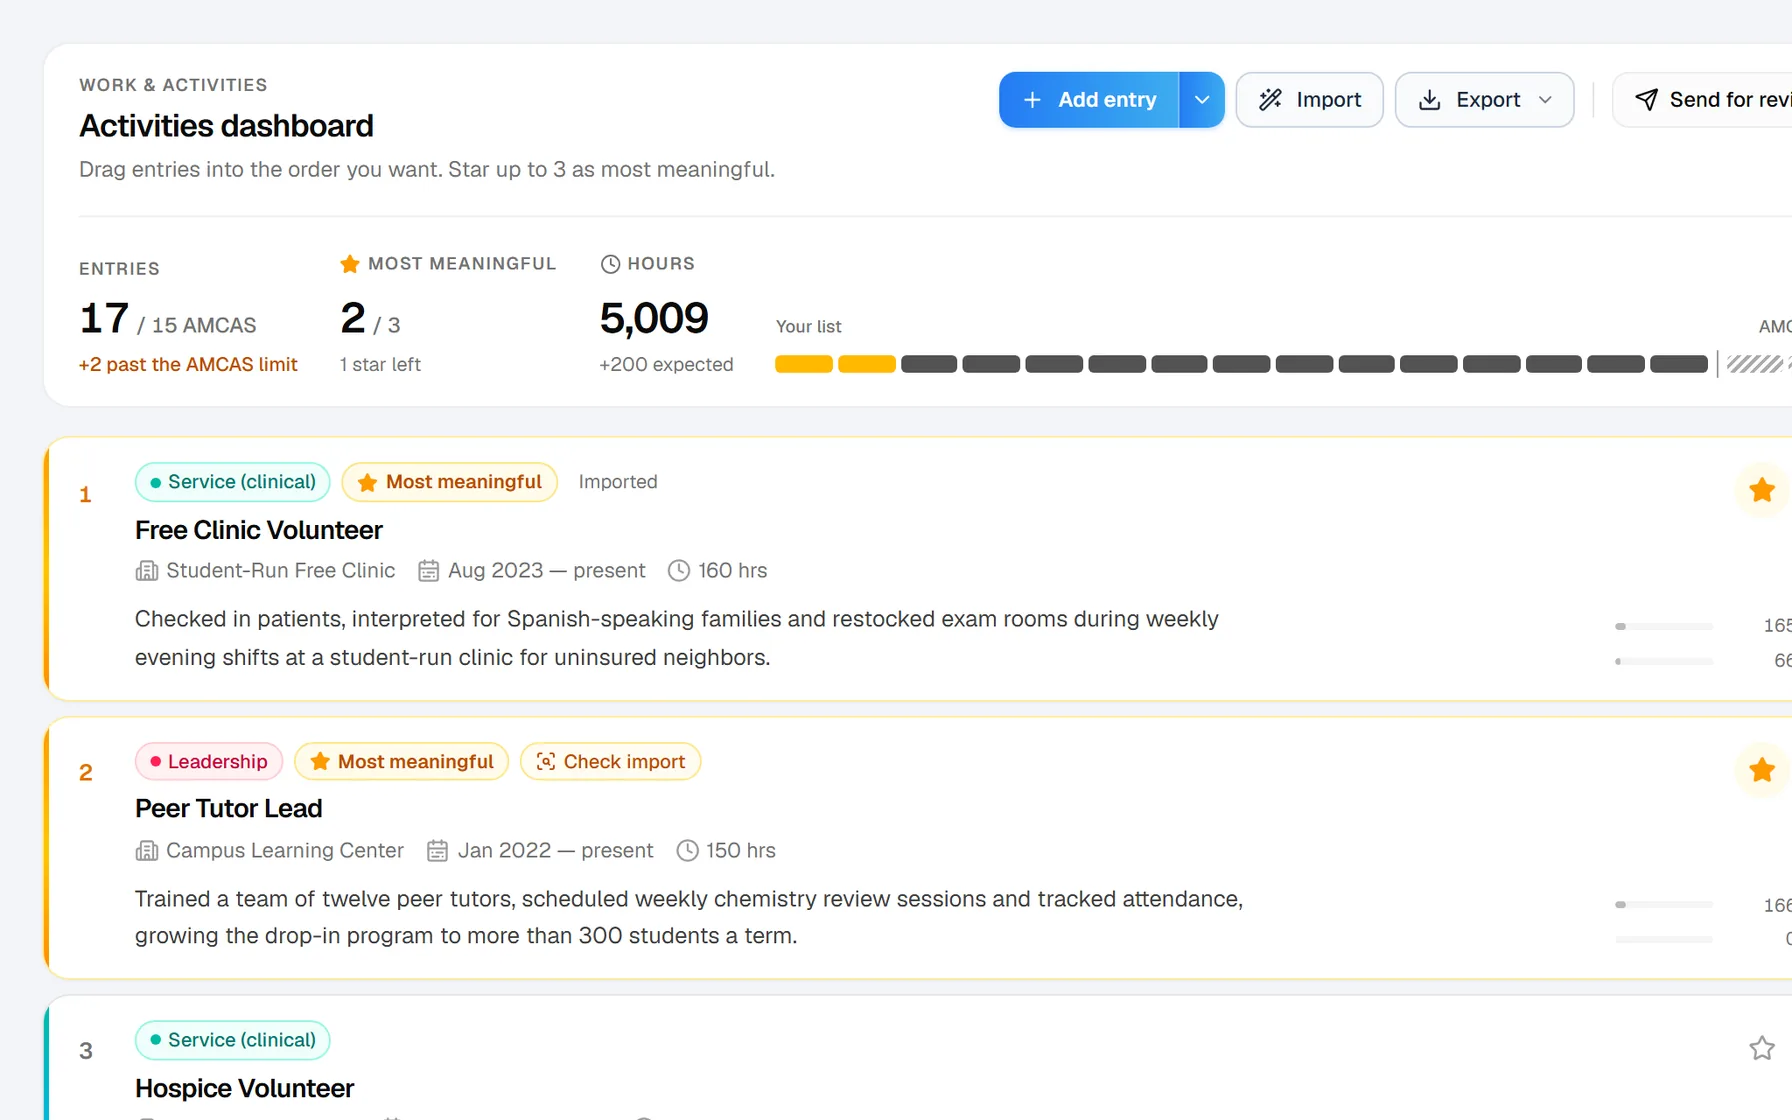Click the entry number 3 drag handle
Image resolution: width=1792 pixels, height=1120 pixels.
(86, 1050)
